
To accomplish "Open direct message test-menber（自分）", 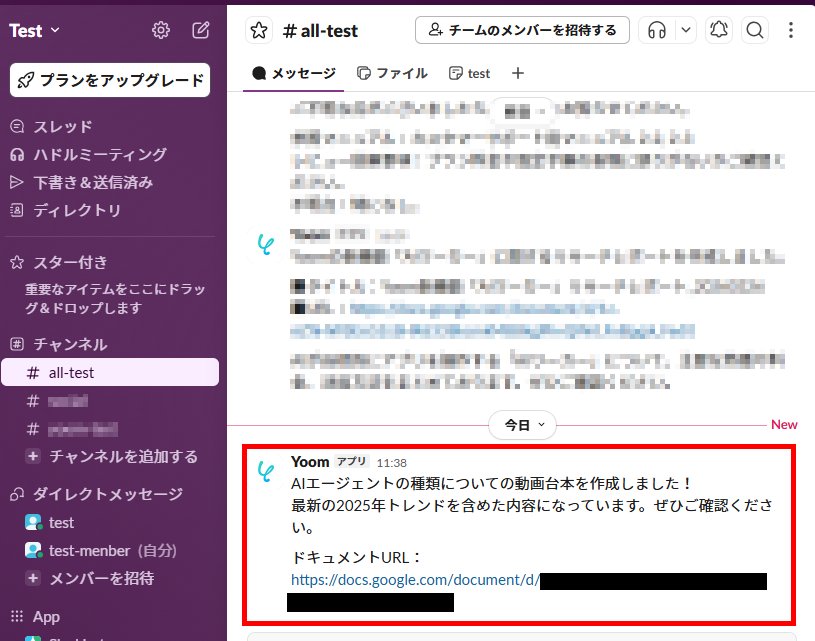I will (x=113, y=551).
